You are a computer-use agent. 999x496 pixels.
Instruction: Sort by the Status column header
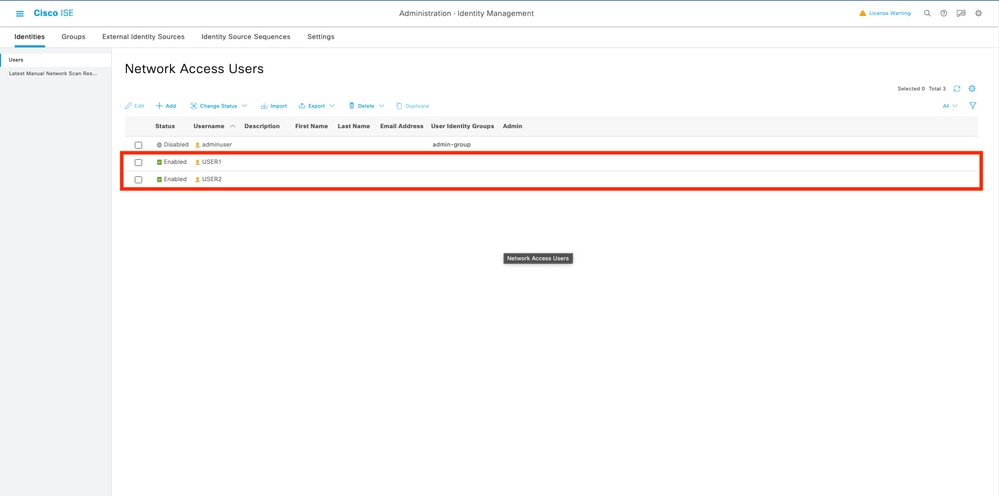(164, 126)
